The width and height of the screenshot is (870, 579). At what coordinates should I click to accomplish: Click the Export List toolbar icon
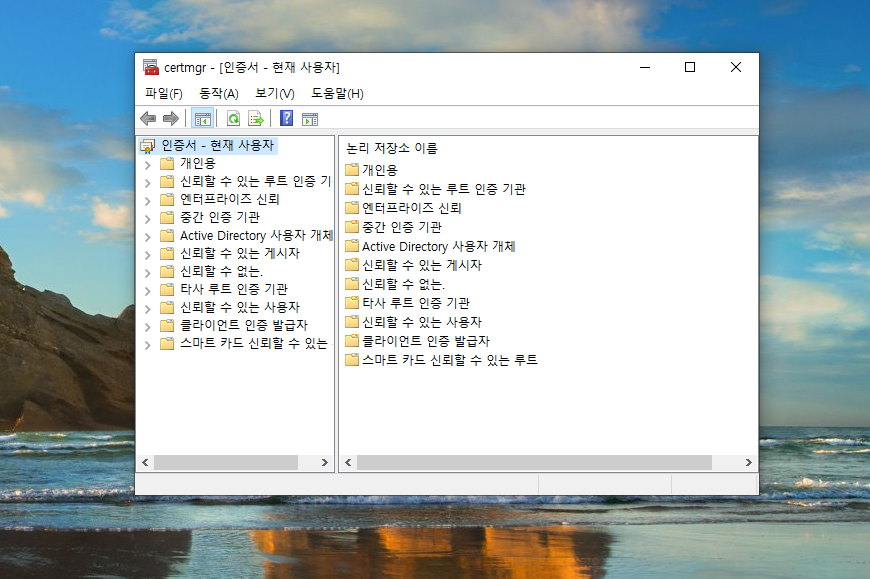click(x=255, y=118)
